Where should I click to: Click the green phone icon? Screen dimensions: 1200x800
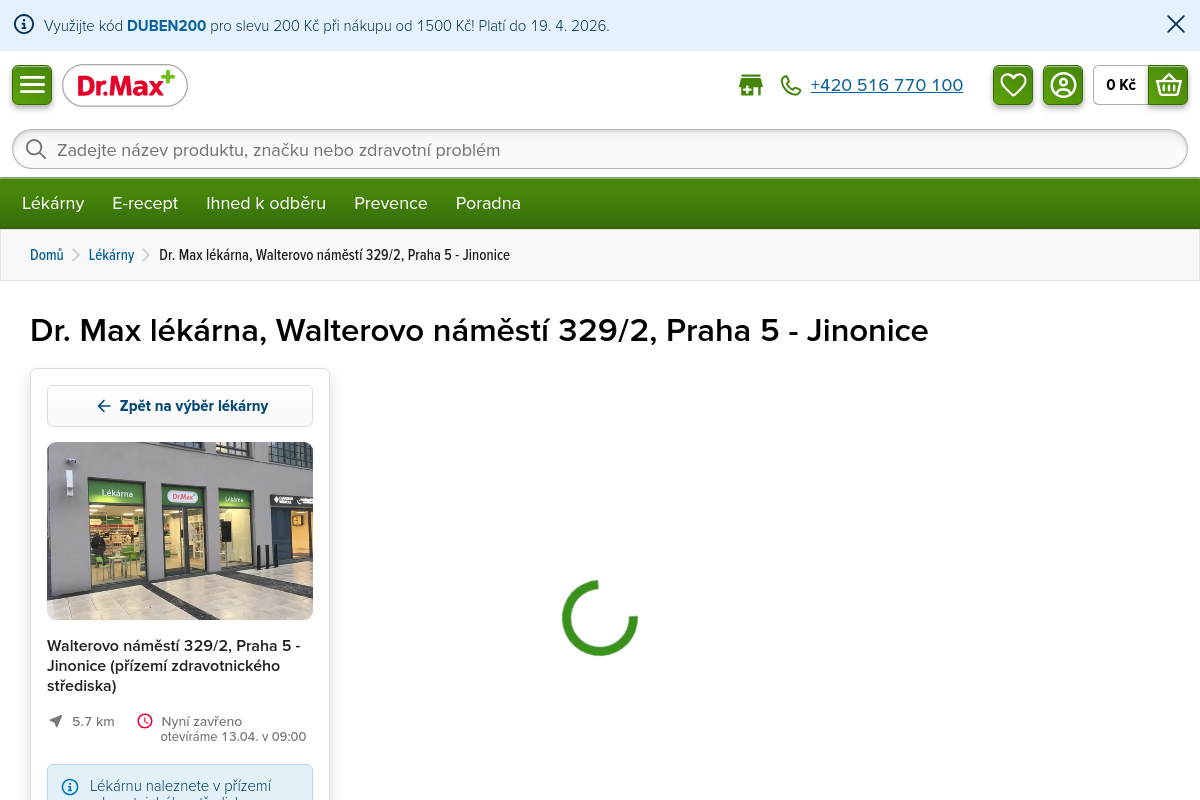click(x=791, y=86)
